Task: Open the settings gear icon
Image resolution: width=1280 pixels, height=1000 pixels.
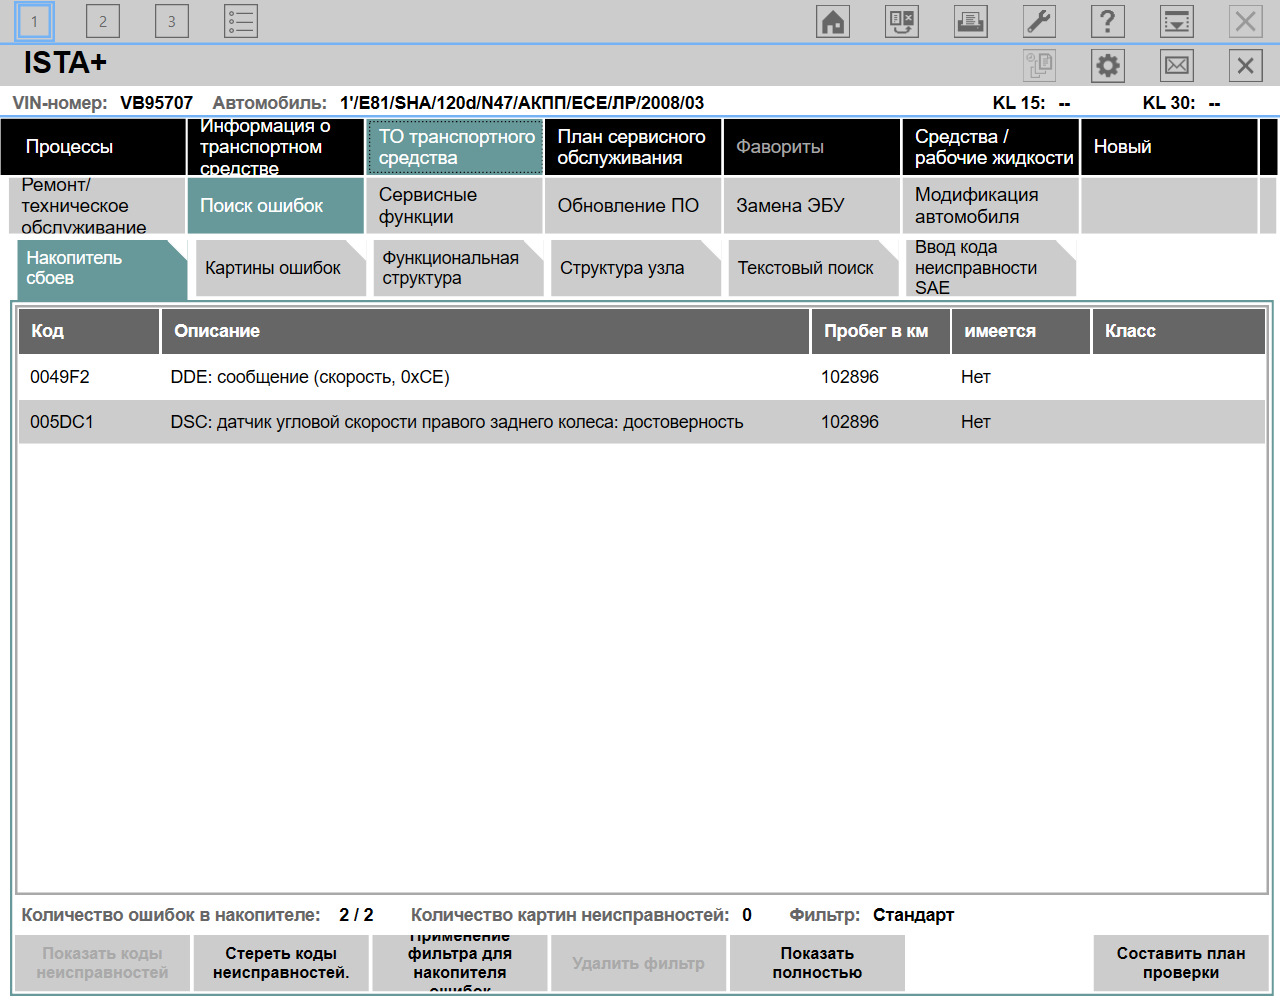Action: coord(1108,66)
